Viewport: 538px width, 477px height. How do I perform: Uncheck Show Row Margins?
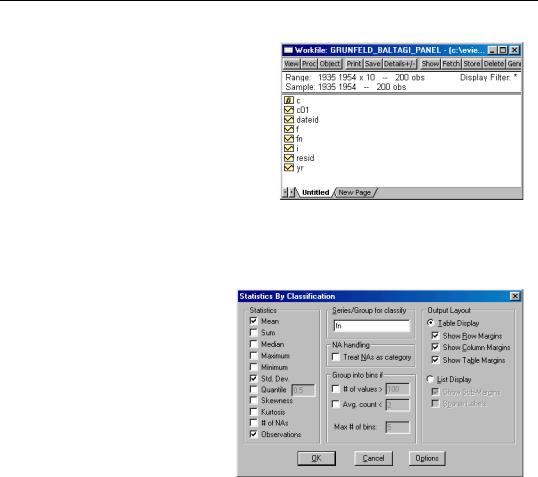pos(435,336)
